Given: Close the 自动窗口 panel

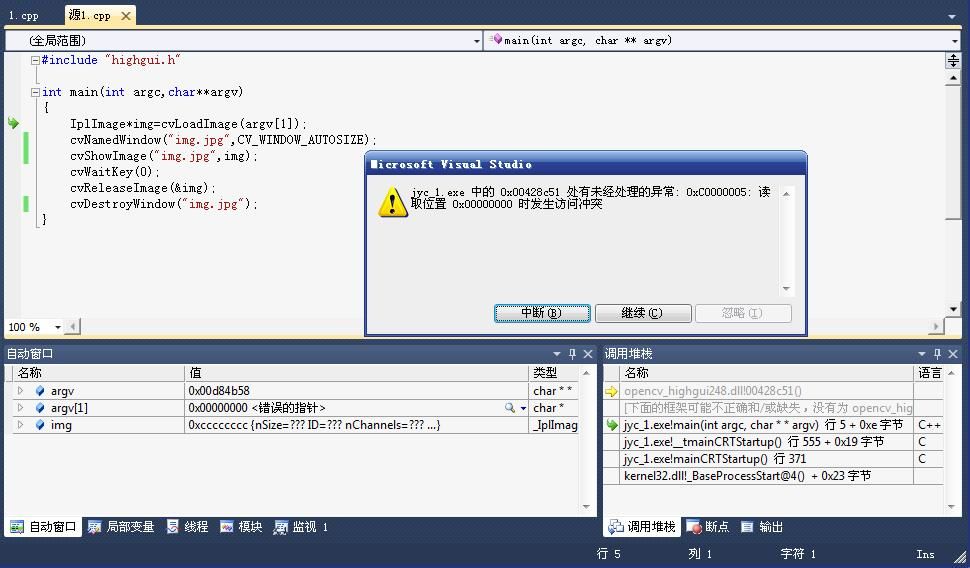Looking at the screenshot, I should coord(588,354).
